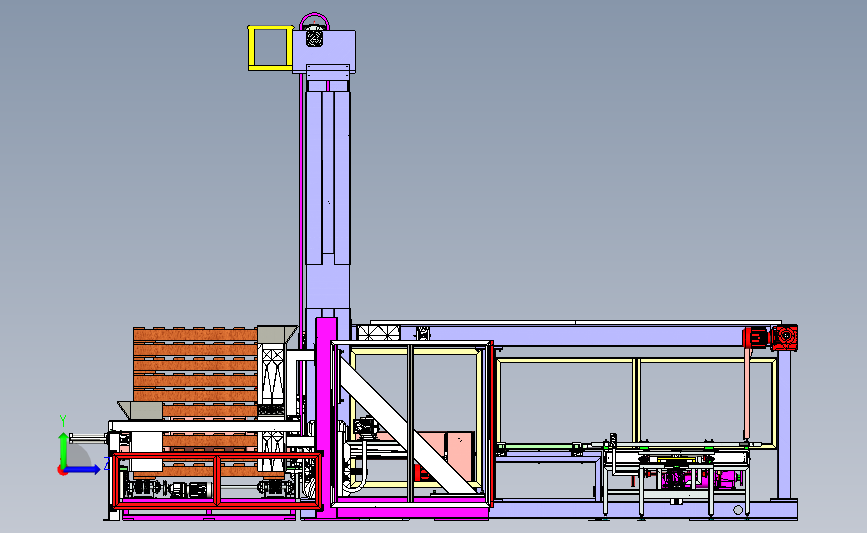Select the yellow guard frame atop the tower

[x=270, y=48]
